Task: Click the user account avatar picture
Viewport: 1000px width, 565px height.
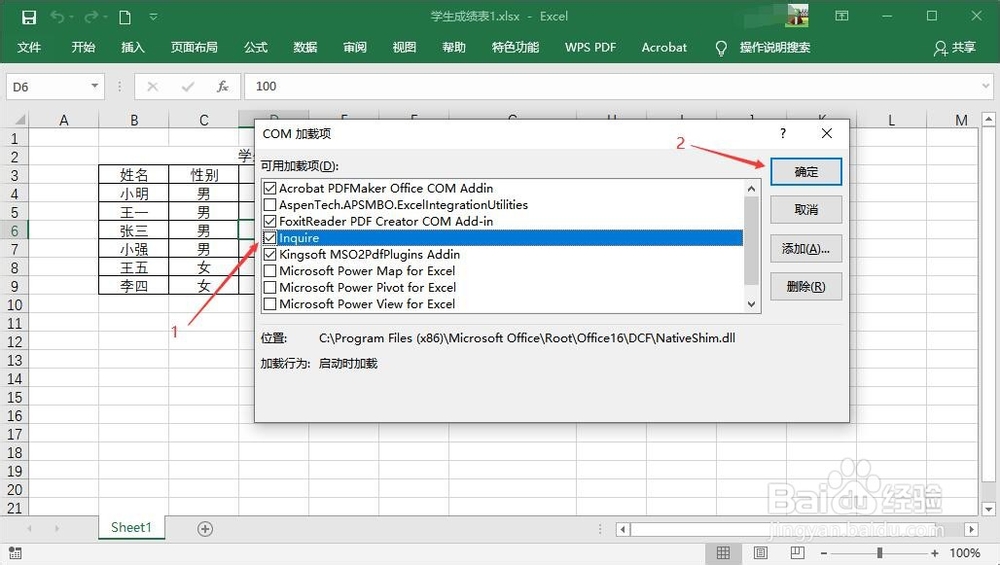Action: (x=798, y=16)
